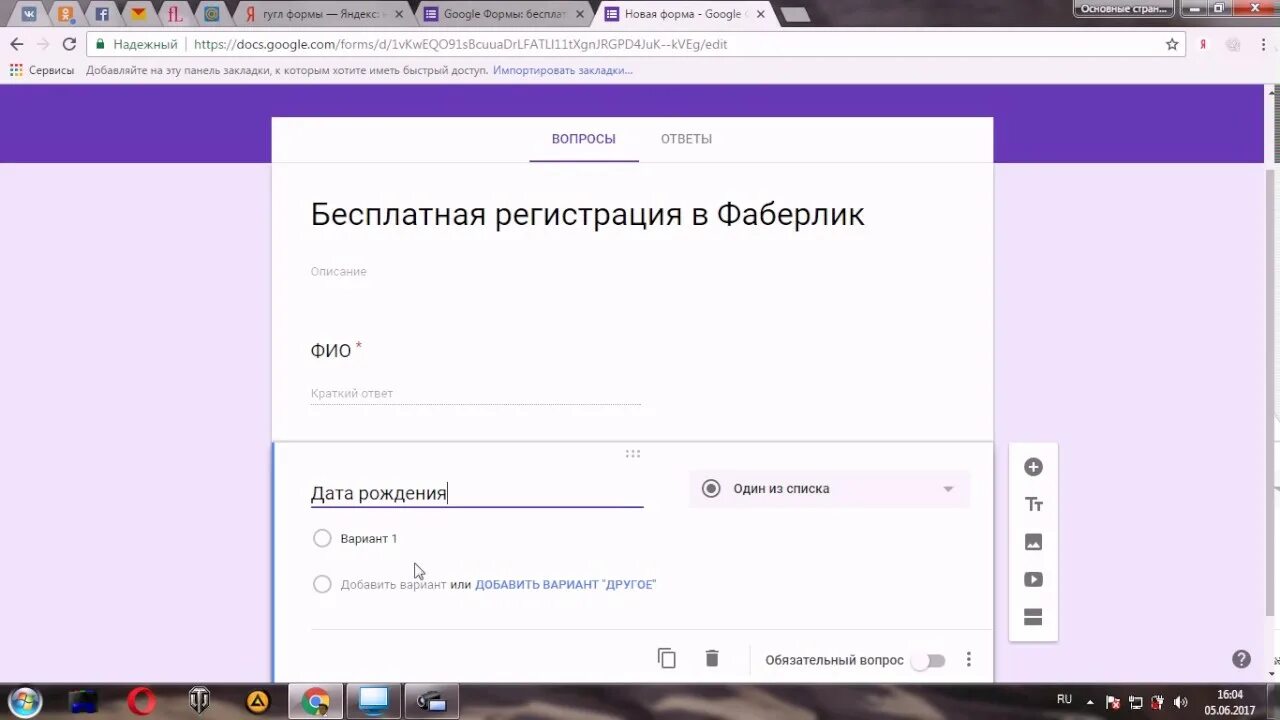Open the Facebook pinned tab
Image resolution: width=1280 pixels, height=720 pixels.
pyautogui.click(x=102, y=14)
